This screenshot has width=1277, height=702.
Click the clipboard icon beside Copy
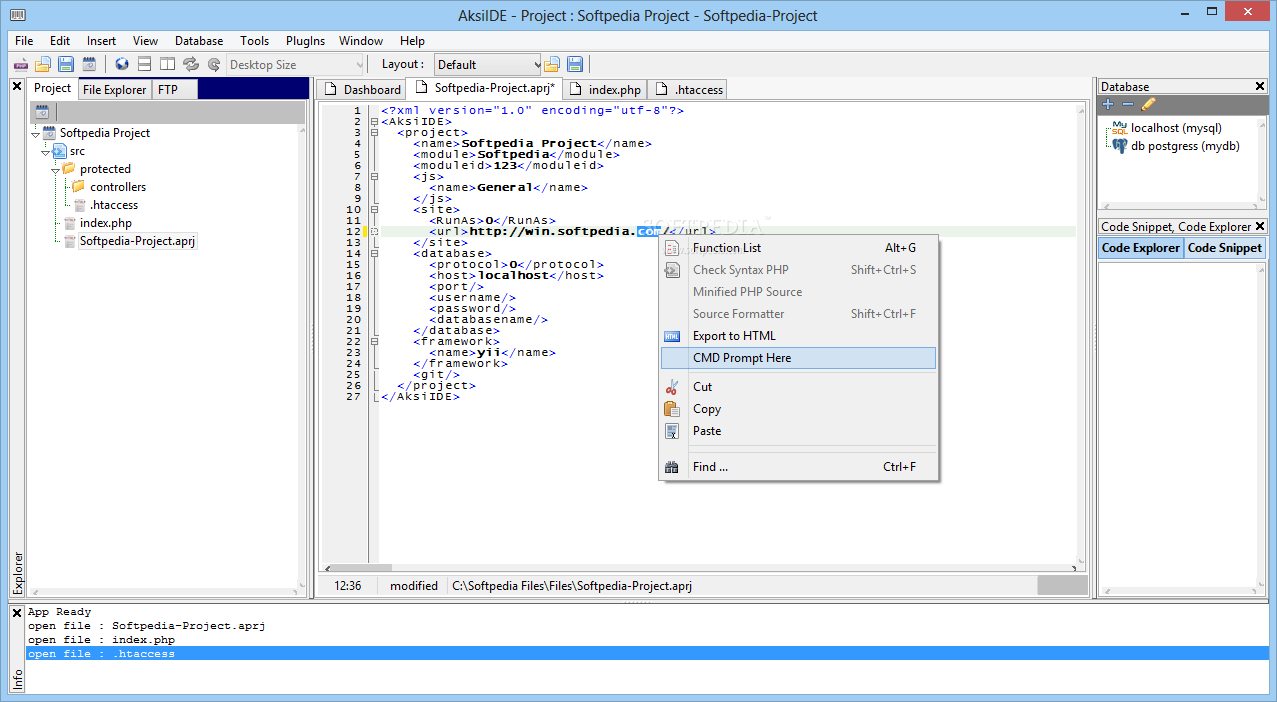click(x=673, y=409)
